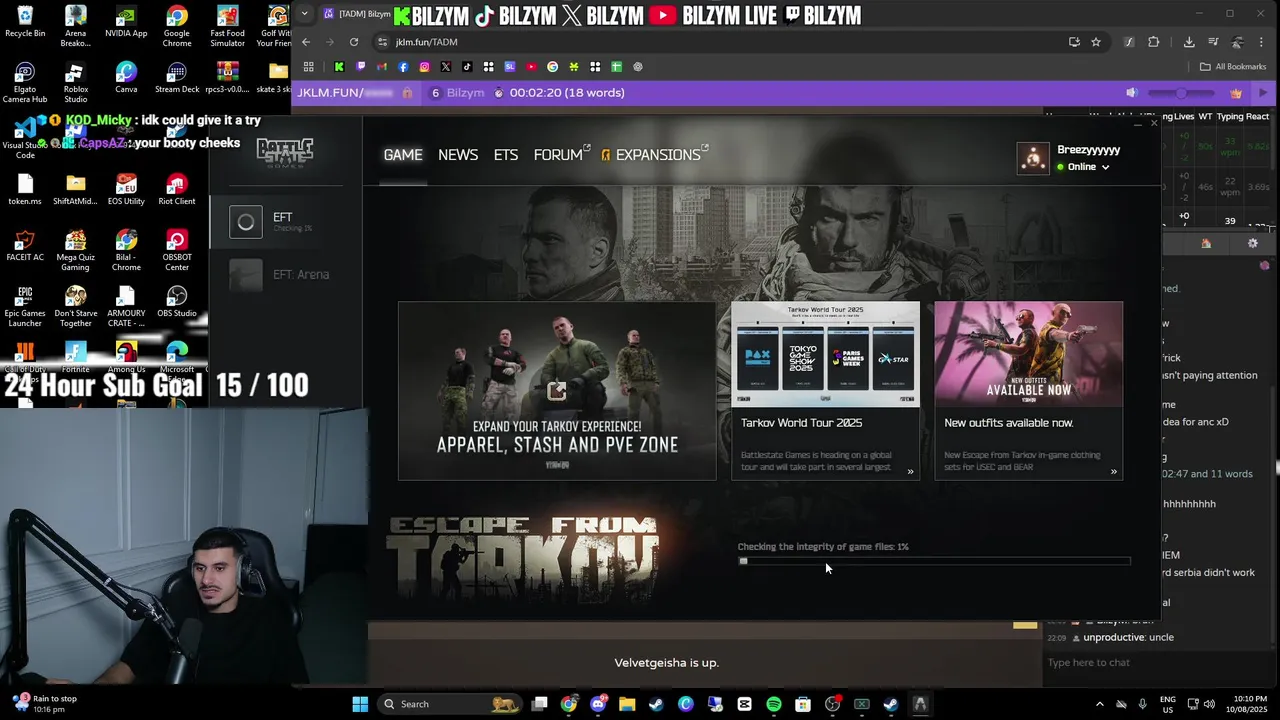Open the New outfits available now card

[1028, 391]
